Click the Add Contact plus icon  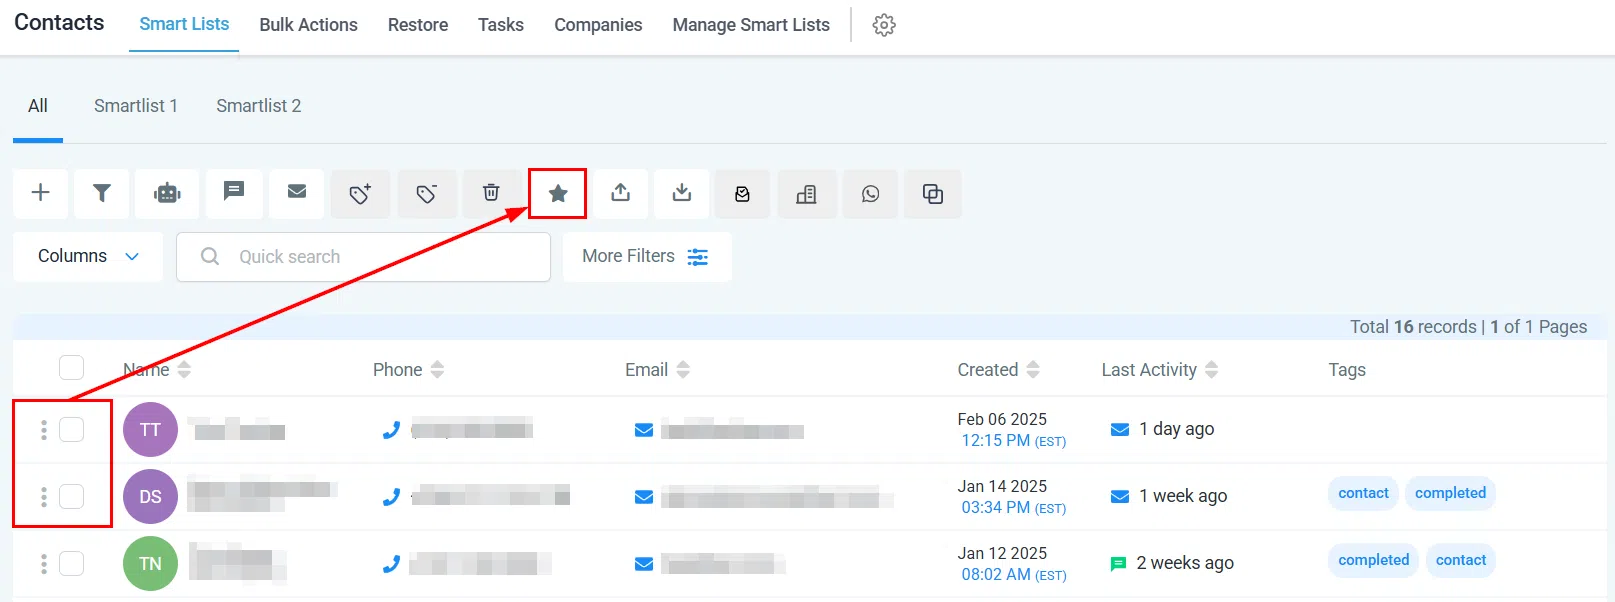41,193
